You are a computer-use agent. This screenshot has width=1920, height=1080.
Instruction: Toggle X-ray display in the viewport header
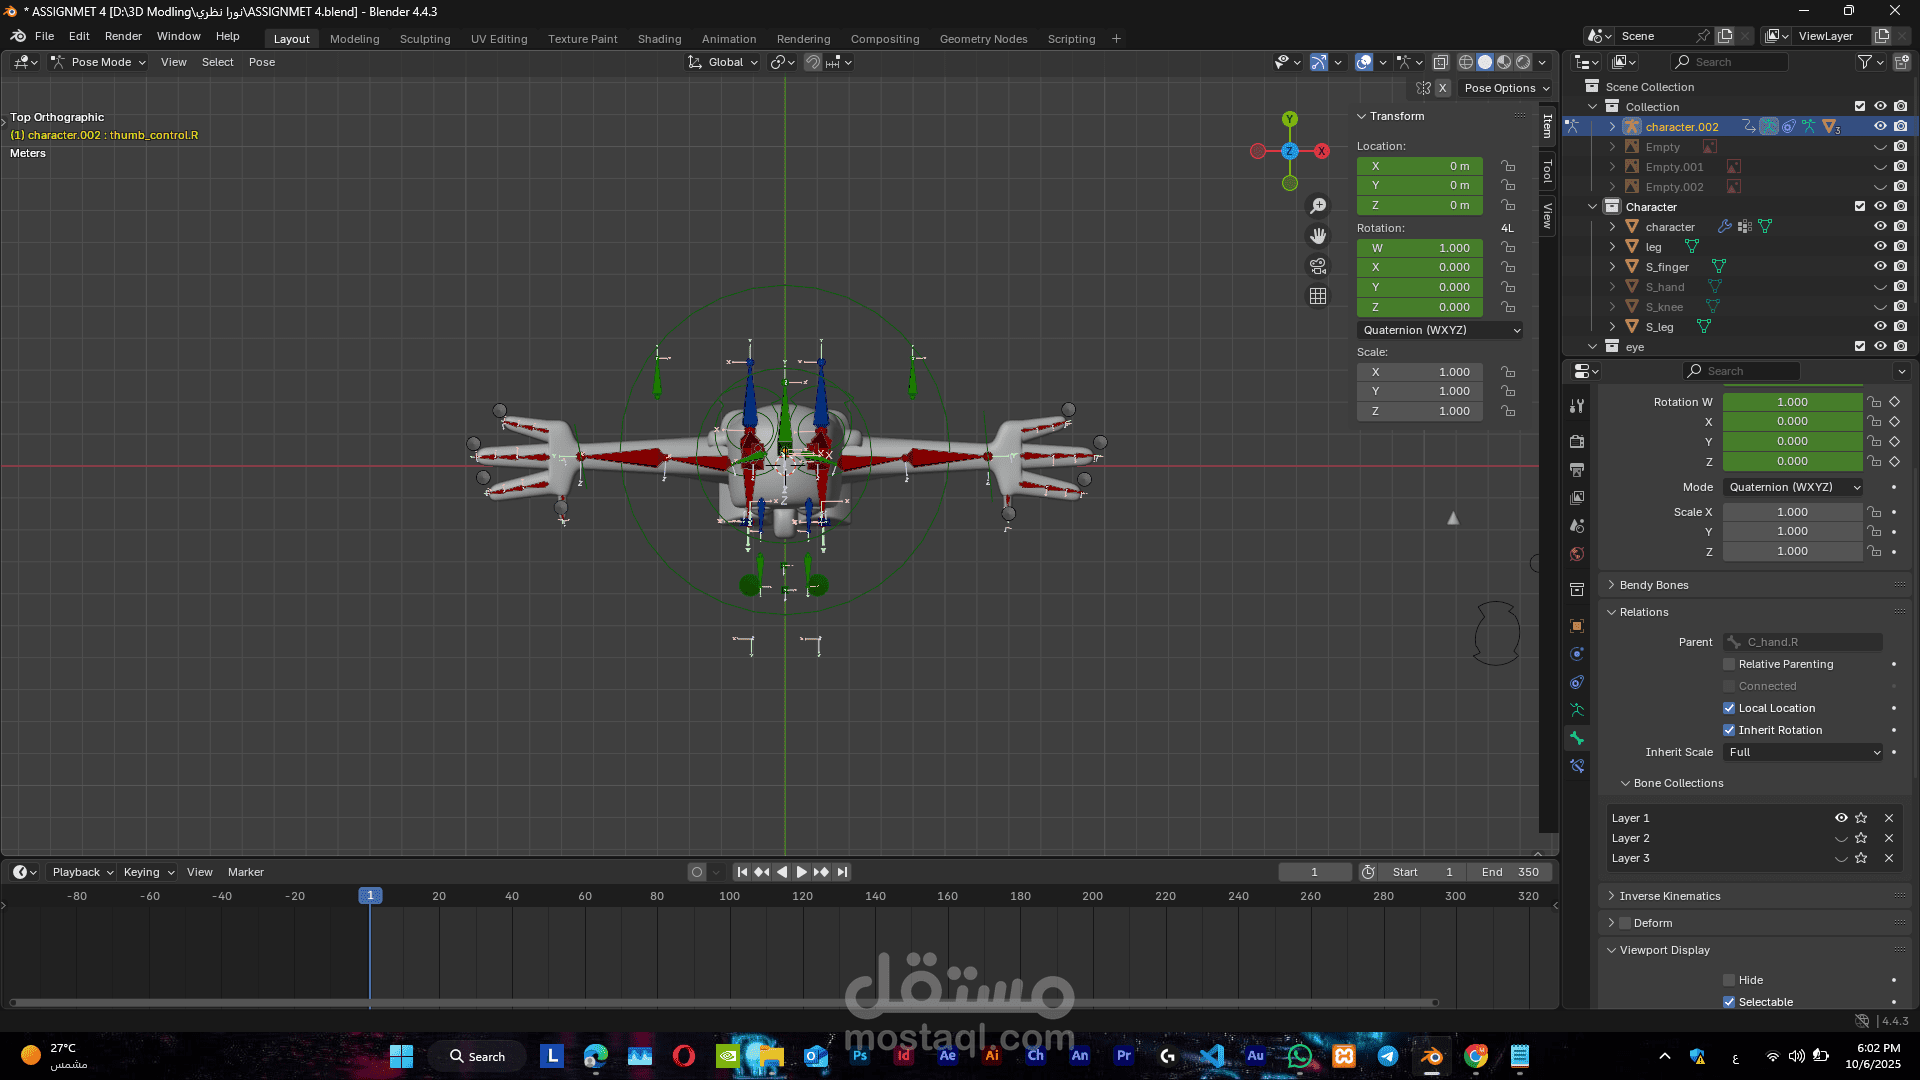tap(1440, 62)
